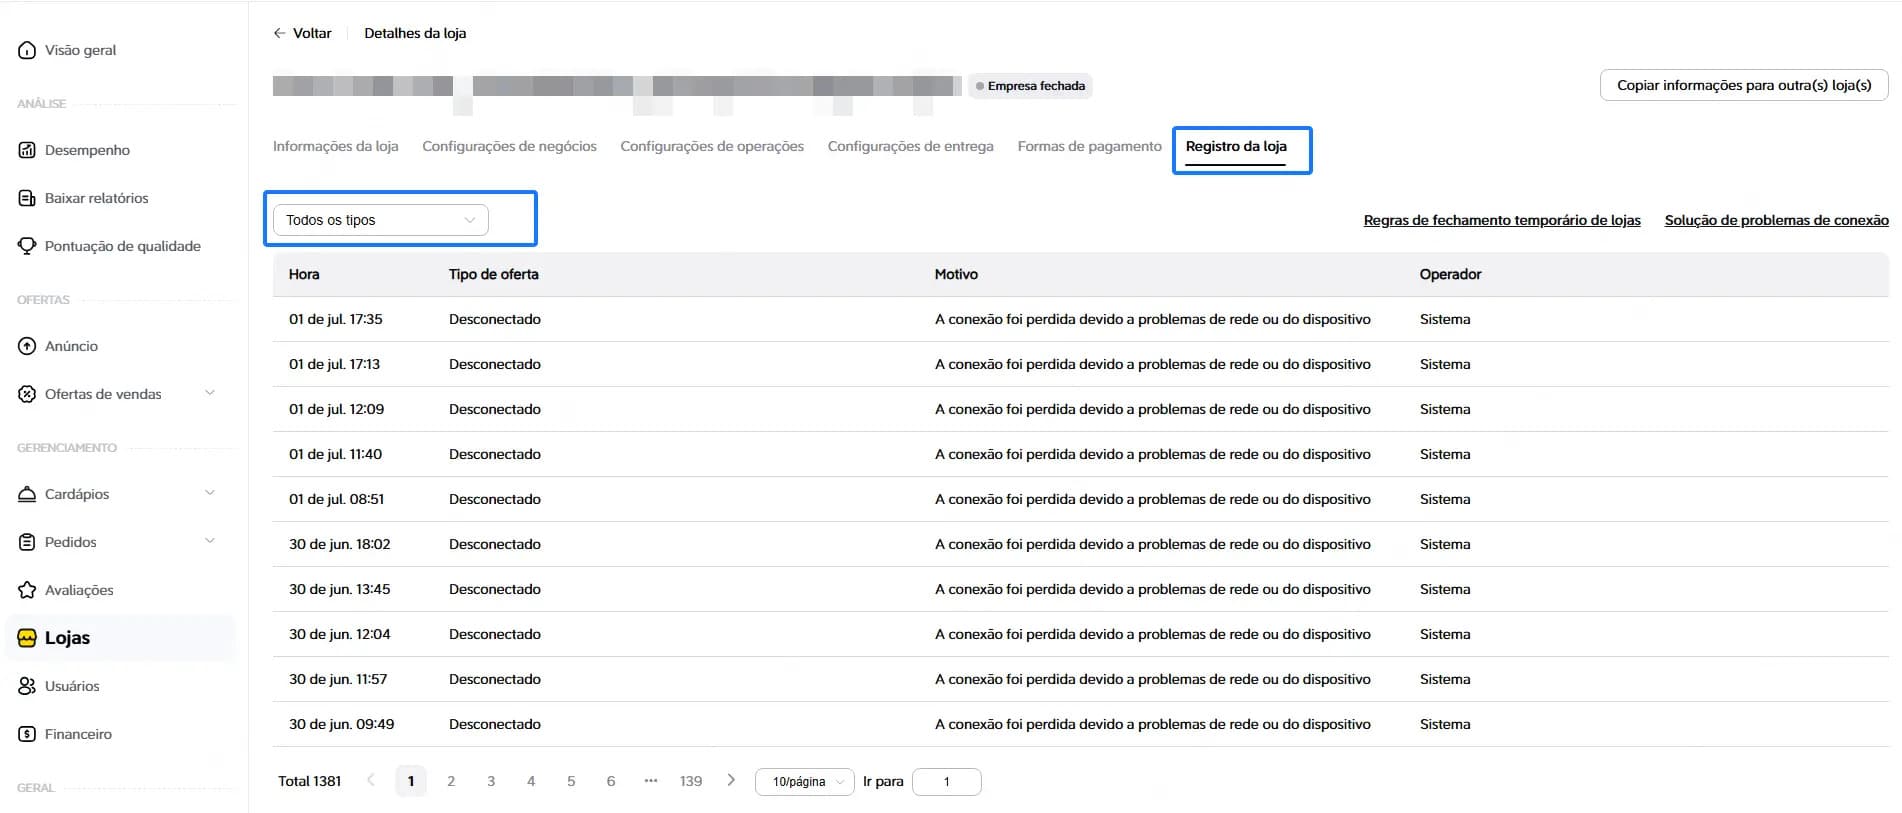Click the Ofertas de vendas discount icon

point(27,394)
